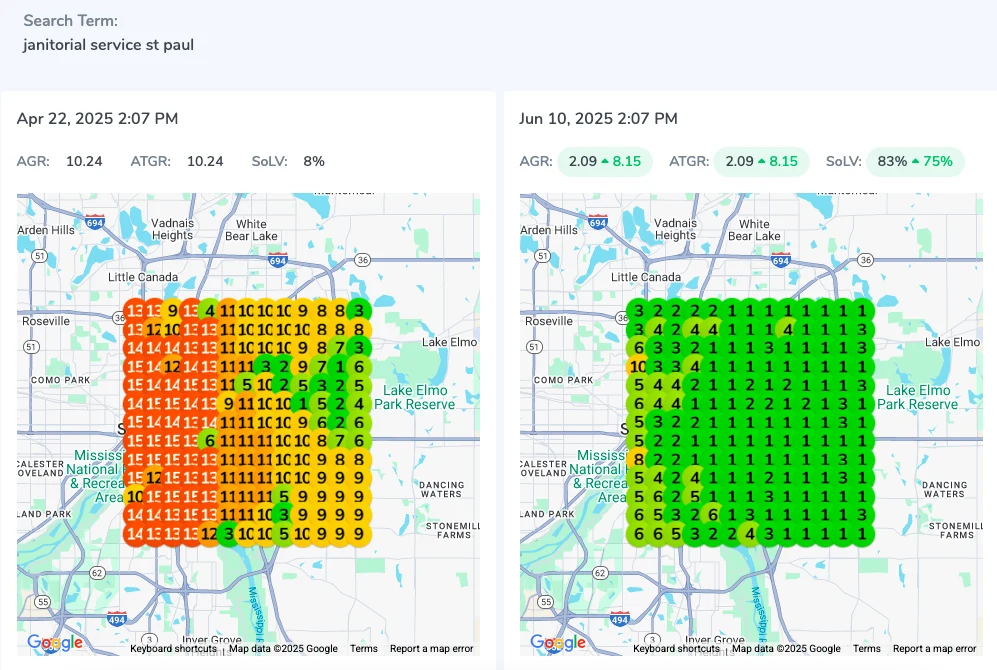This screenshot has width=997, height=670.
Task: Click the SoLV 83% improvement badge
Action: point(915,161)
